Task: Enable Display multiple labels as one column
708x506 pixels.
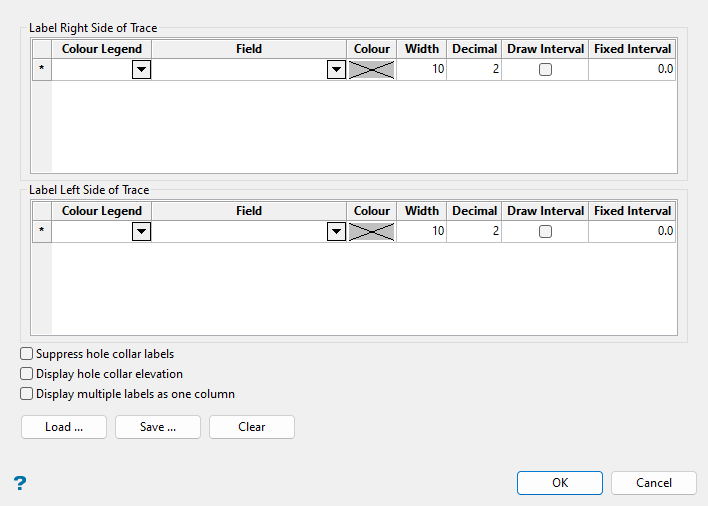Action: (27, 394)
